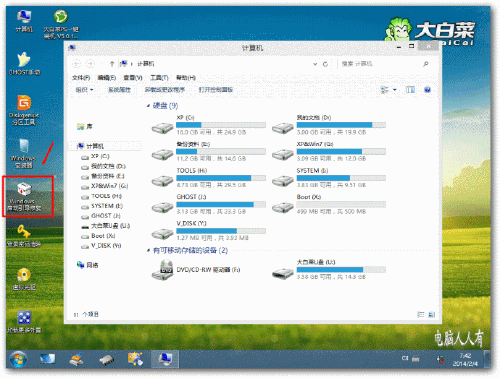The height and width of the screenshot is (378, 500).
Task: Click 打开控制面板 toolbar button
Action: pos(216,90)
